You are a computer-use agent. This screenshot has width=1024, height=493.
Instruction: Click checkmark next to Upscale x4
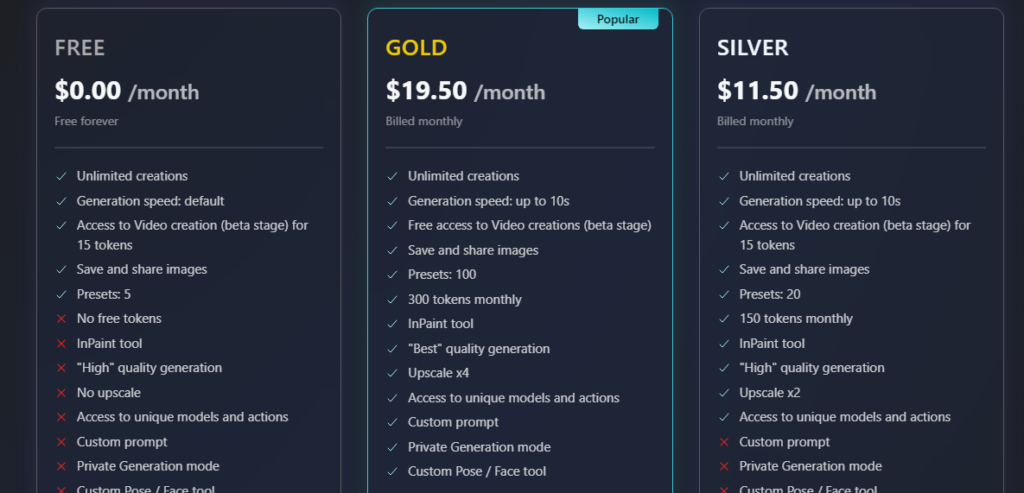[392, 374]
